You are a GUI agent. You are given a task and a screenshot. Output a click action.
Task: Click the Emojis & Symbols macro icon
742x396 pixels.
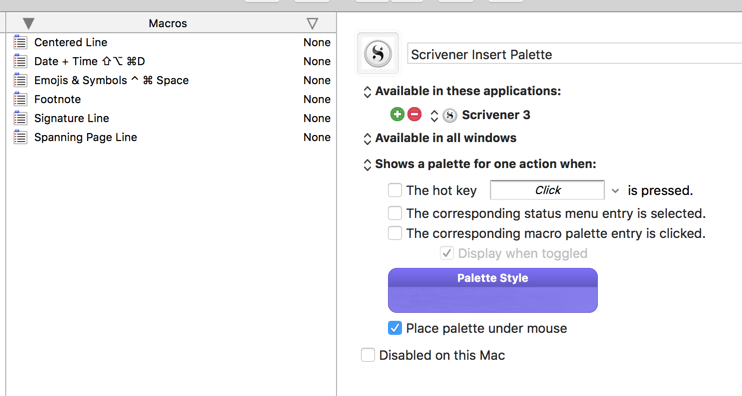(x=20, y=80)
